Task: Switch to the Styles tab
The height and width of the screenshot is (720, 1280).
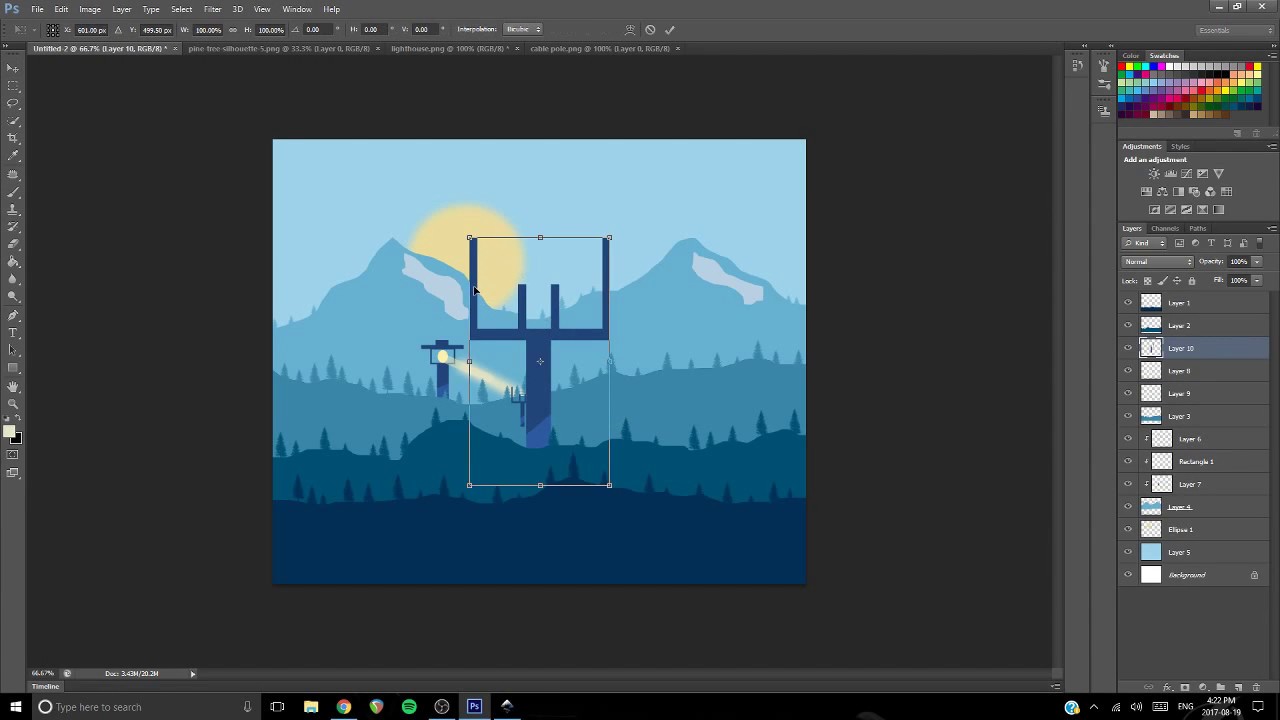Action: point(1180,146)
